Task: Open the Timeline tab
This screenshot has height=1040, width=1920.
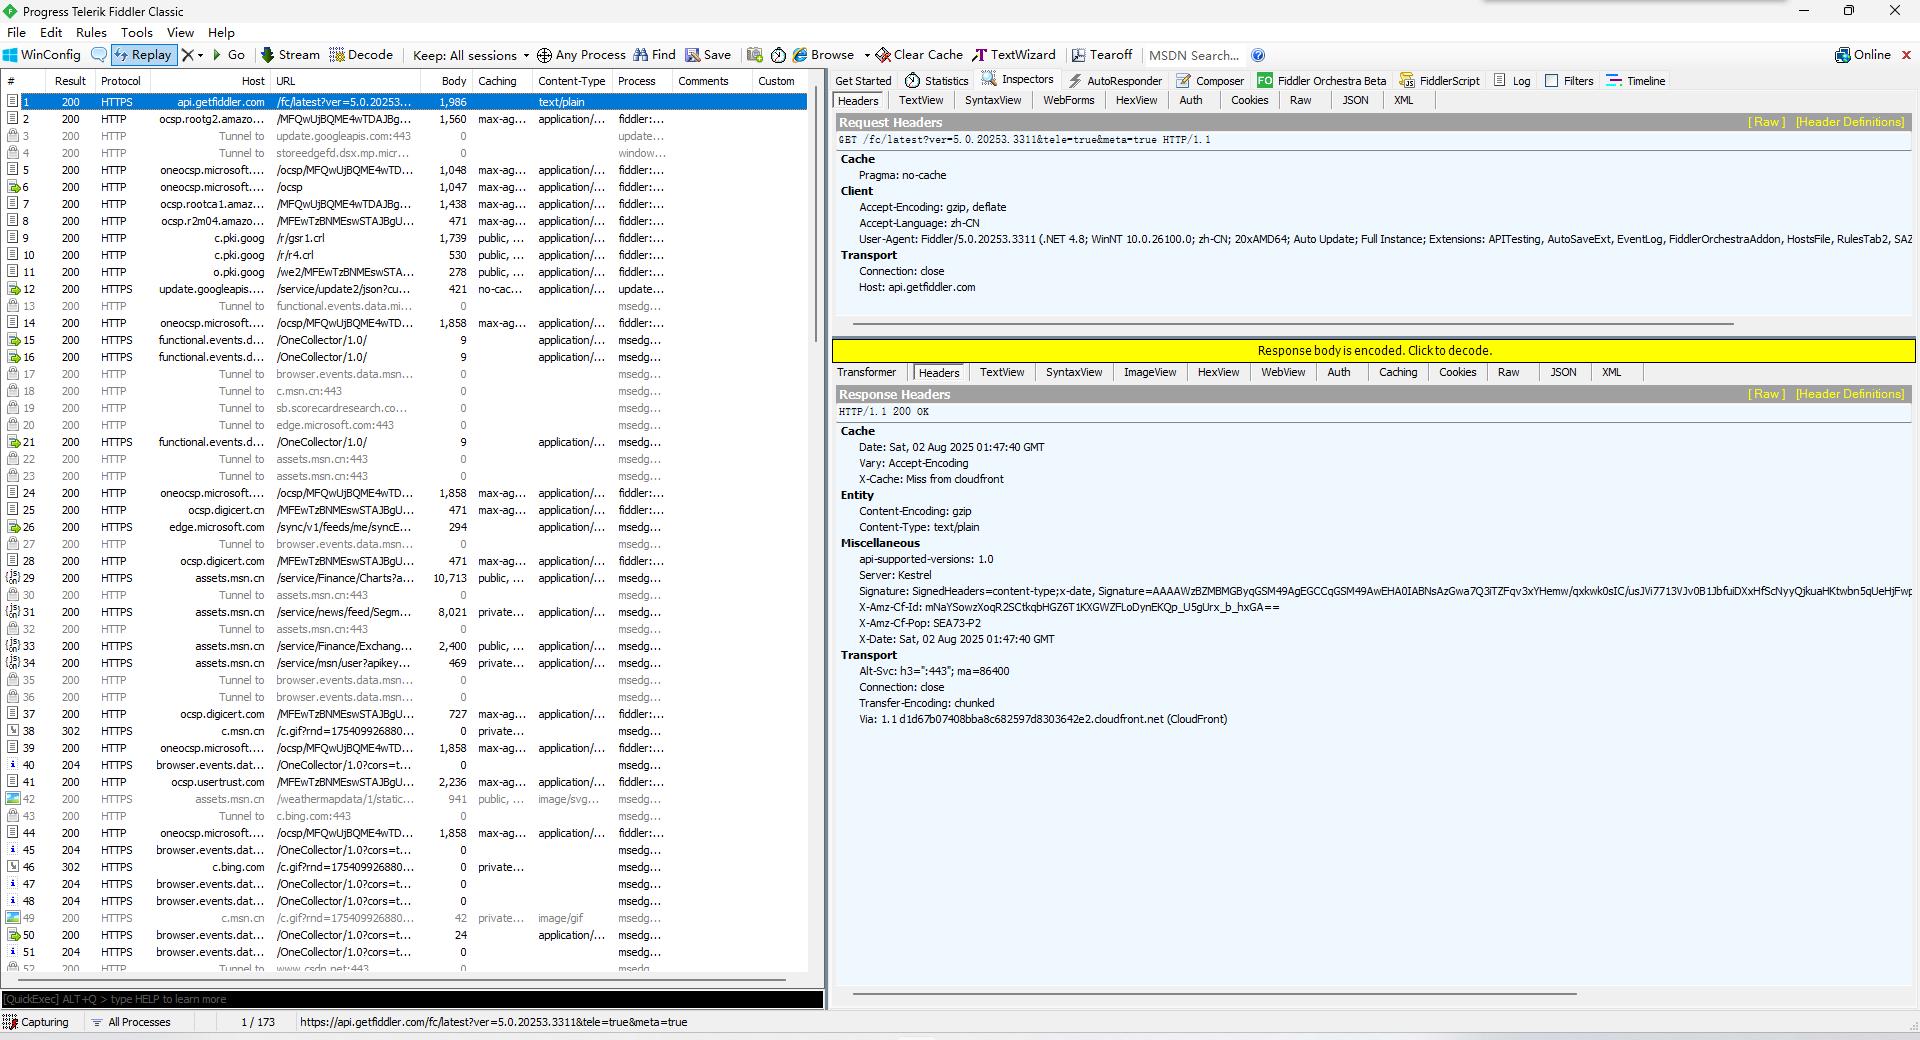Action: coord(1636,81)
